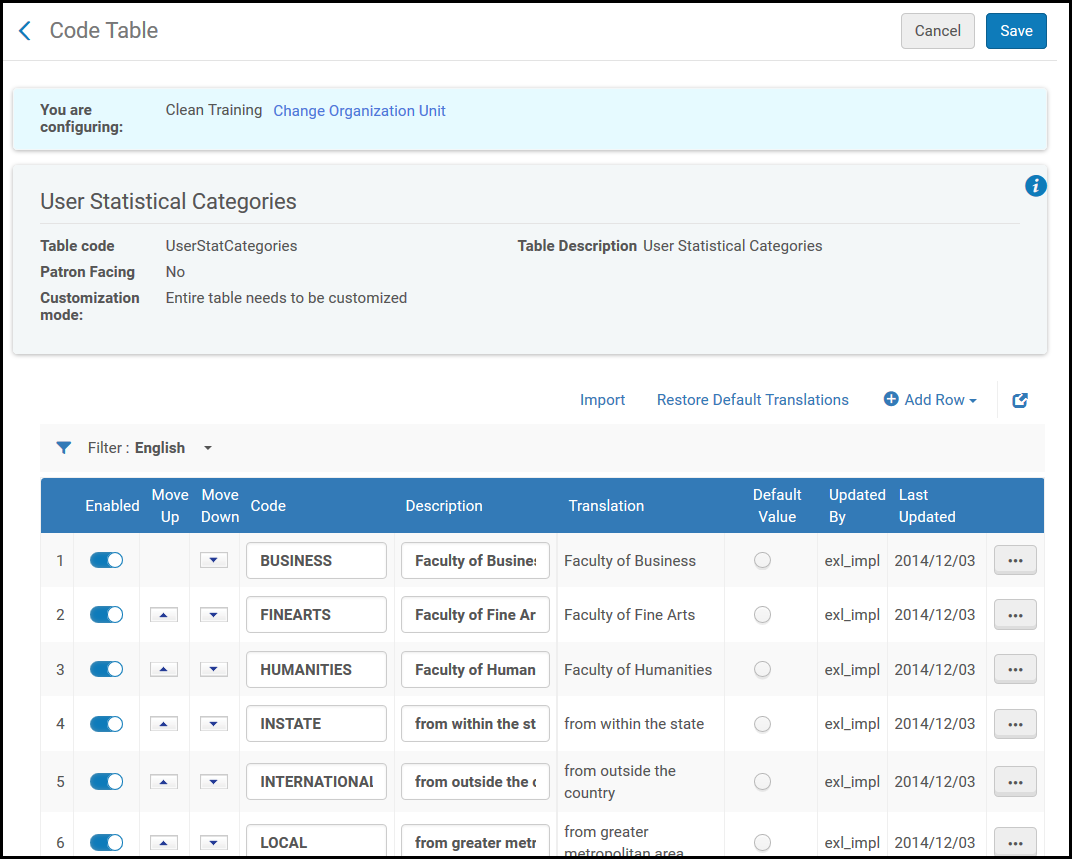Edit the Faculty of Humanities description field
This screenshot has width=1072, height=859.
pos(475,670)
